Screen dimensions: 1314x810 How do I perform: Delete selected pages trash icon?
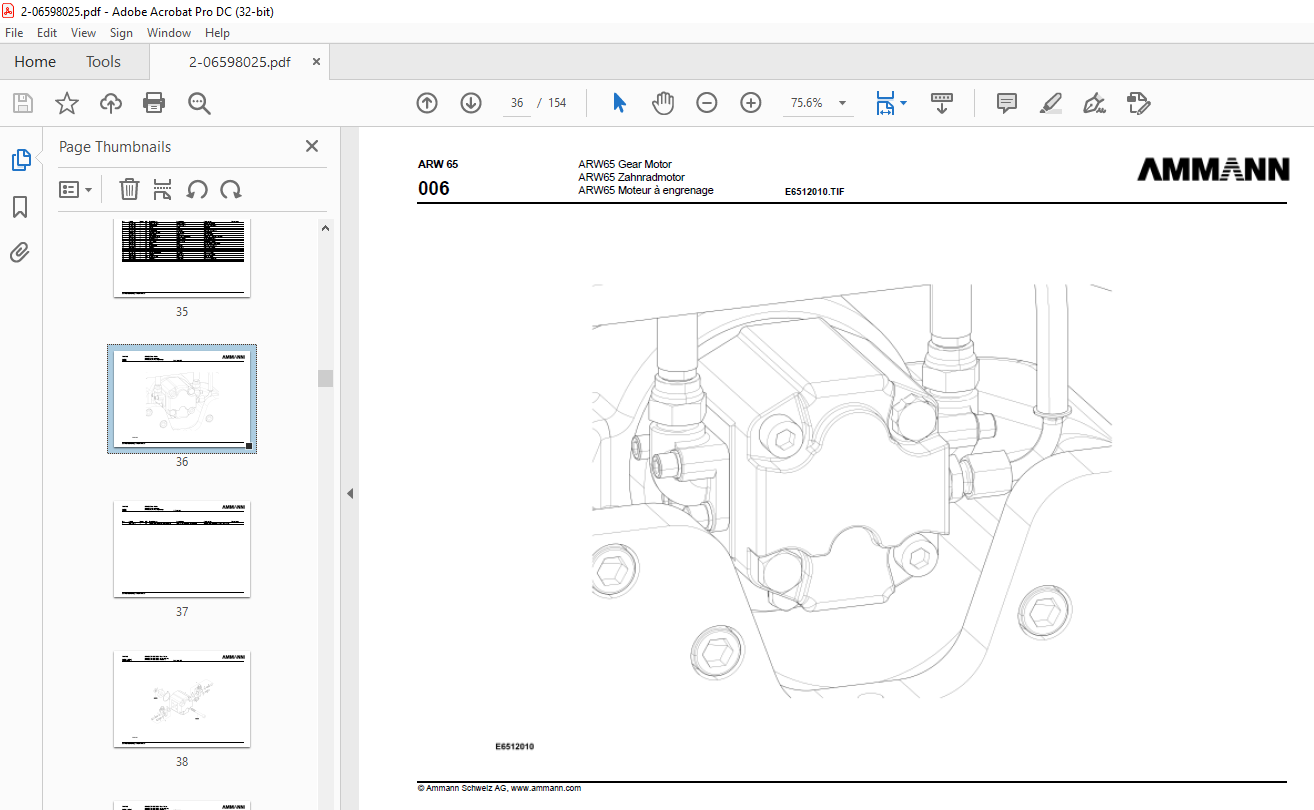pos(129,189)
